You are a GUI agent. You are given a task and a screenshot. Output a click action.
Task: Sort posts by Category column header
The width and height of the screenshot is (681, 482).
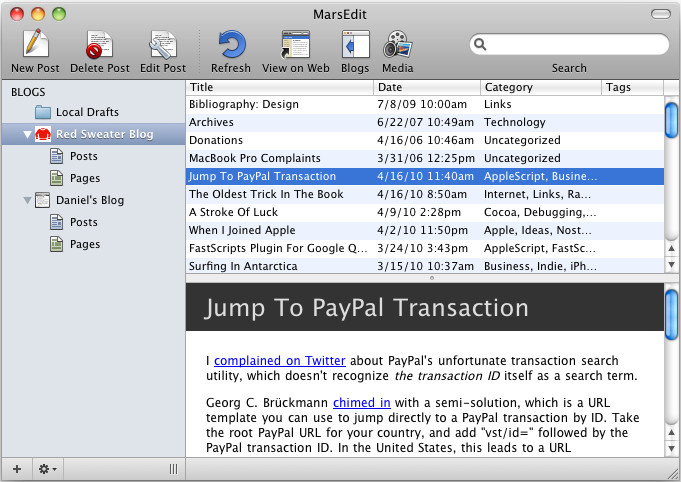tap(540, 87)
